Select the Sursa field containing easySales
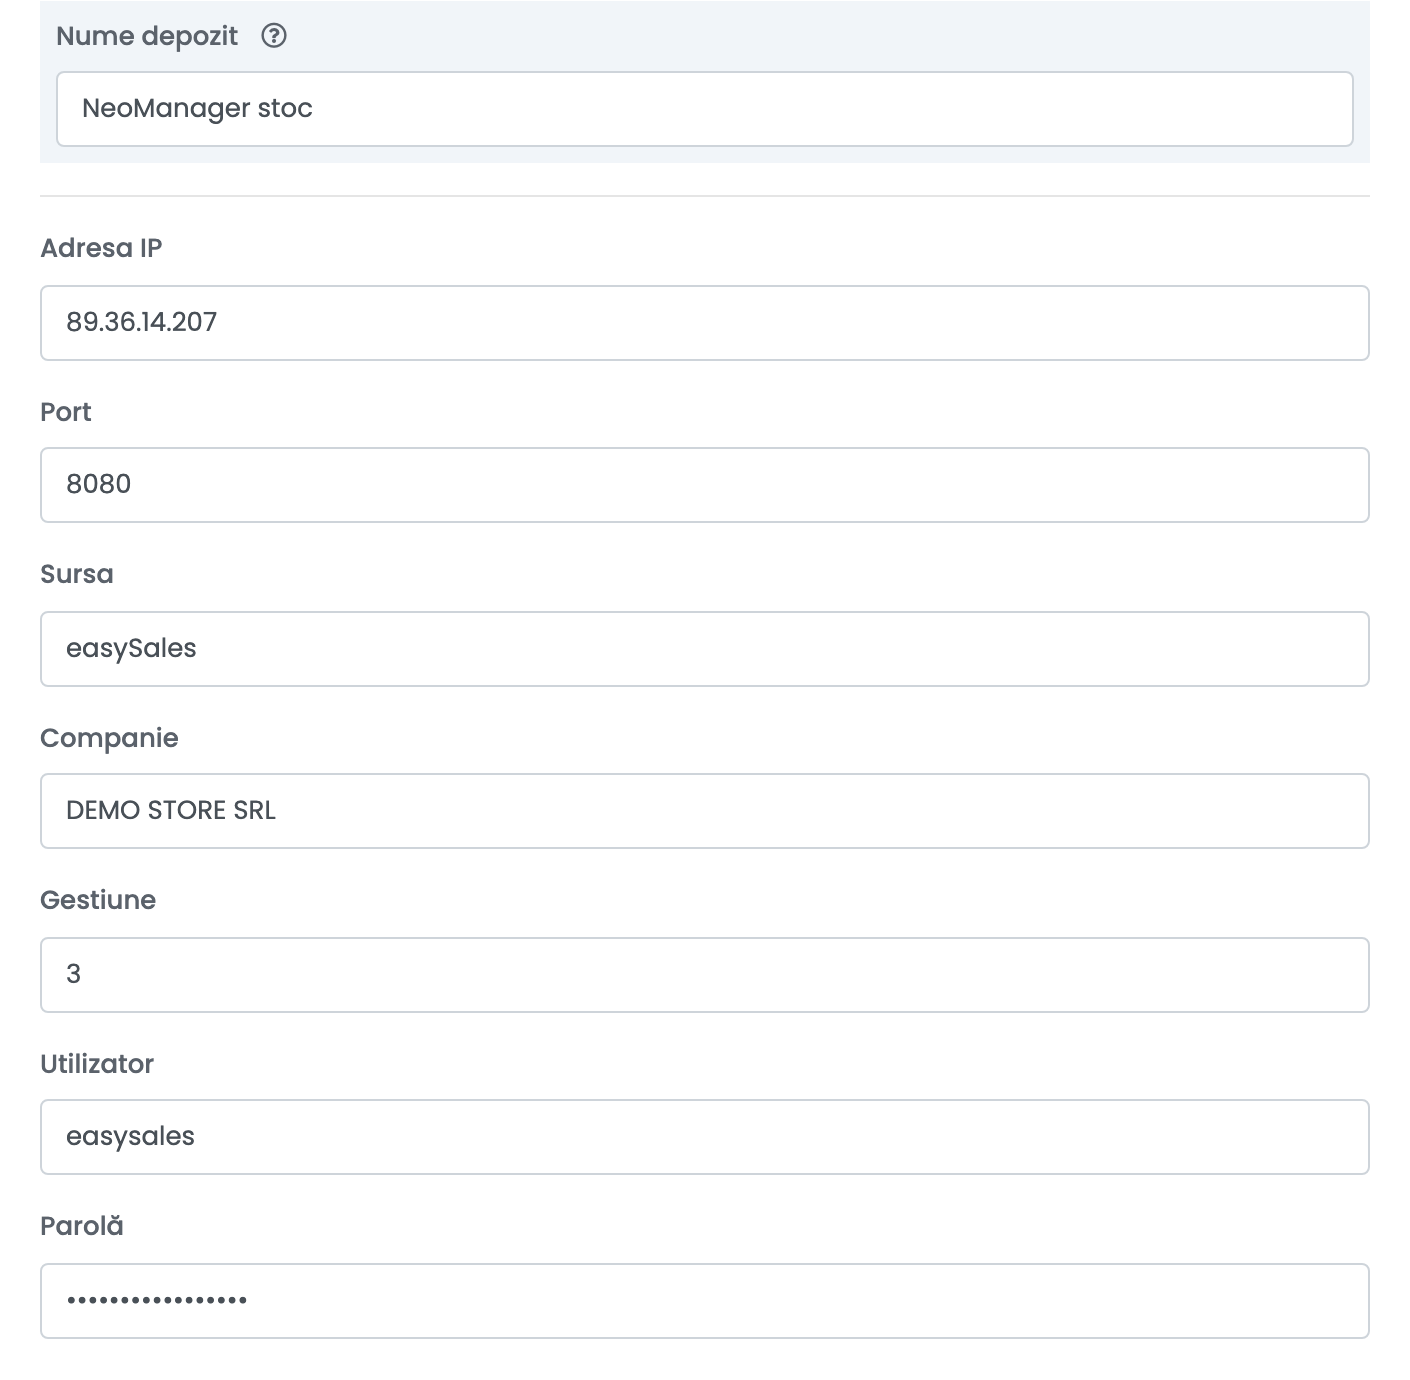The width and height of the screenshot is (1410, 1380). [x=705, y=649]
